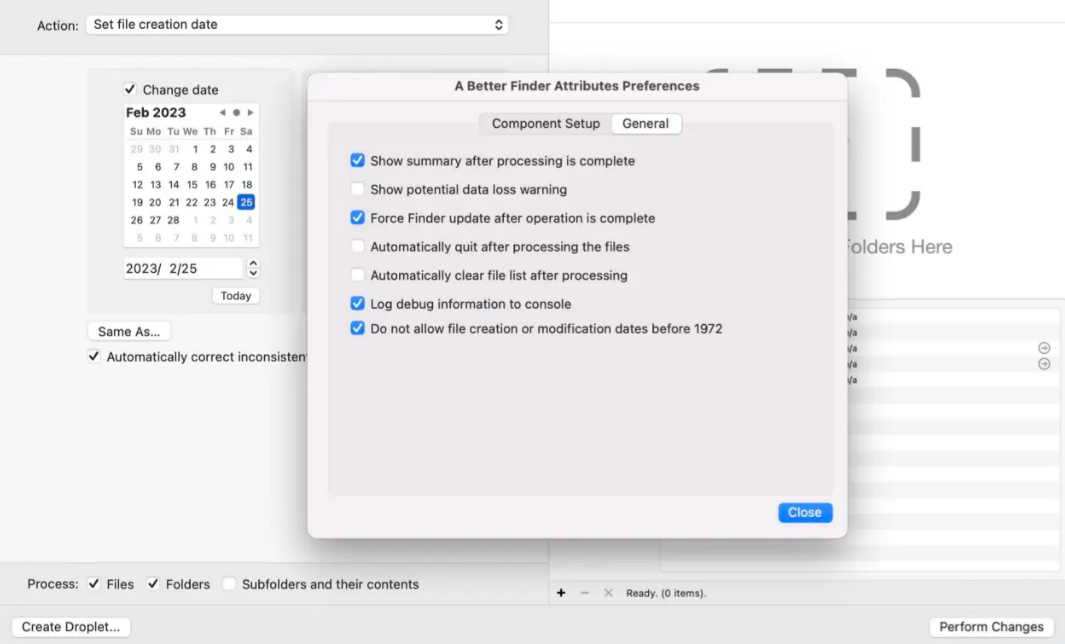Check Automatically clear file list after processing
This screenshot has width=1065, height=644.
point(357,275)
